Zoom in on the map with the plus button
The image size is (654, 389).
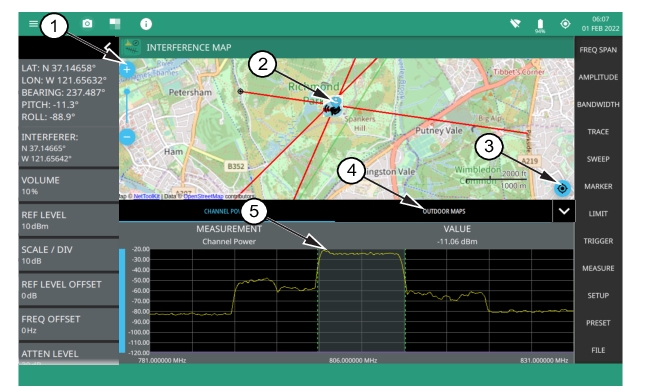coord(127,70)
